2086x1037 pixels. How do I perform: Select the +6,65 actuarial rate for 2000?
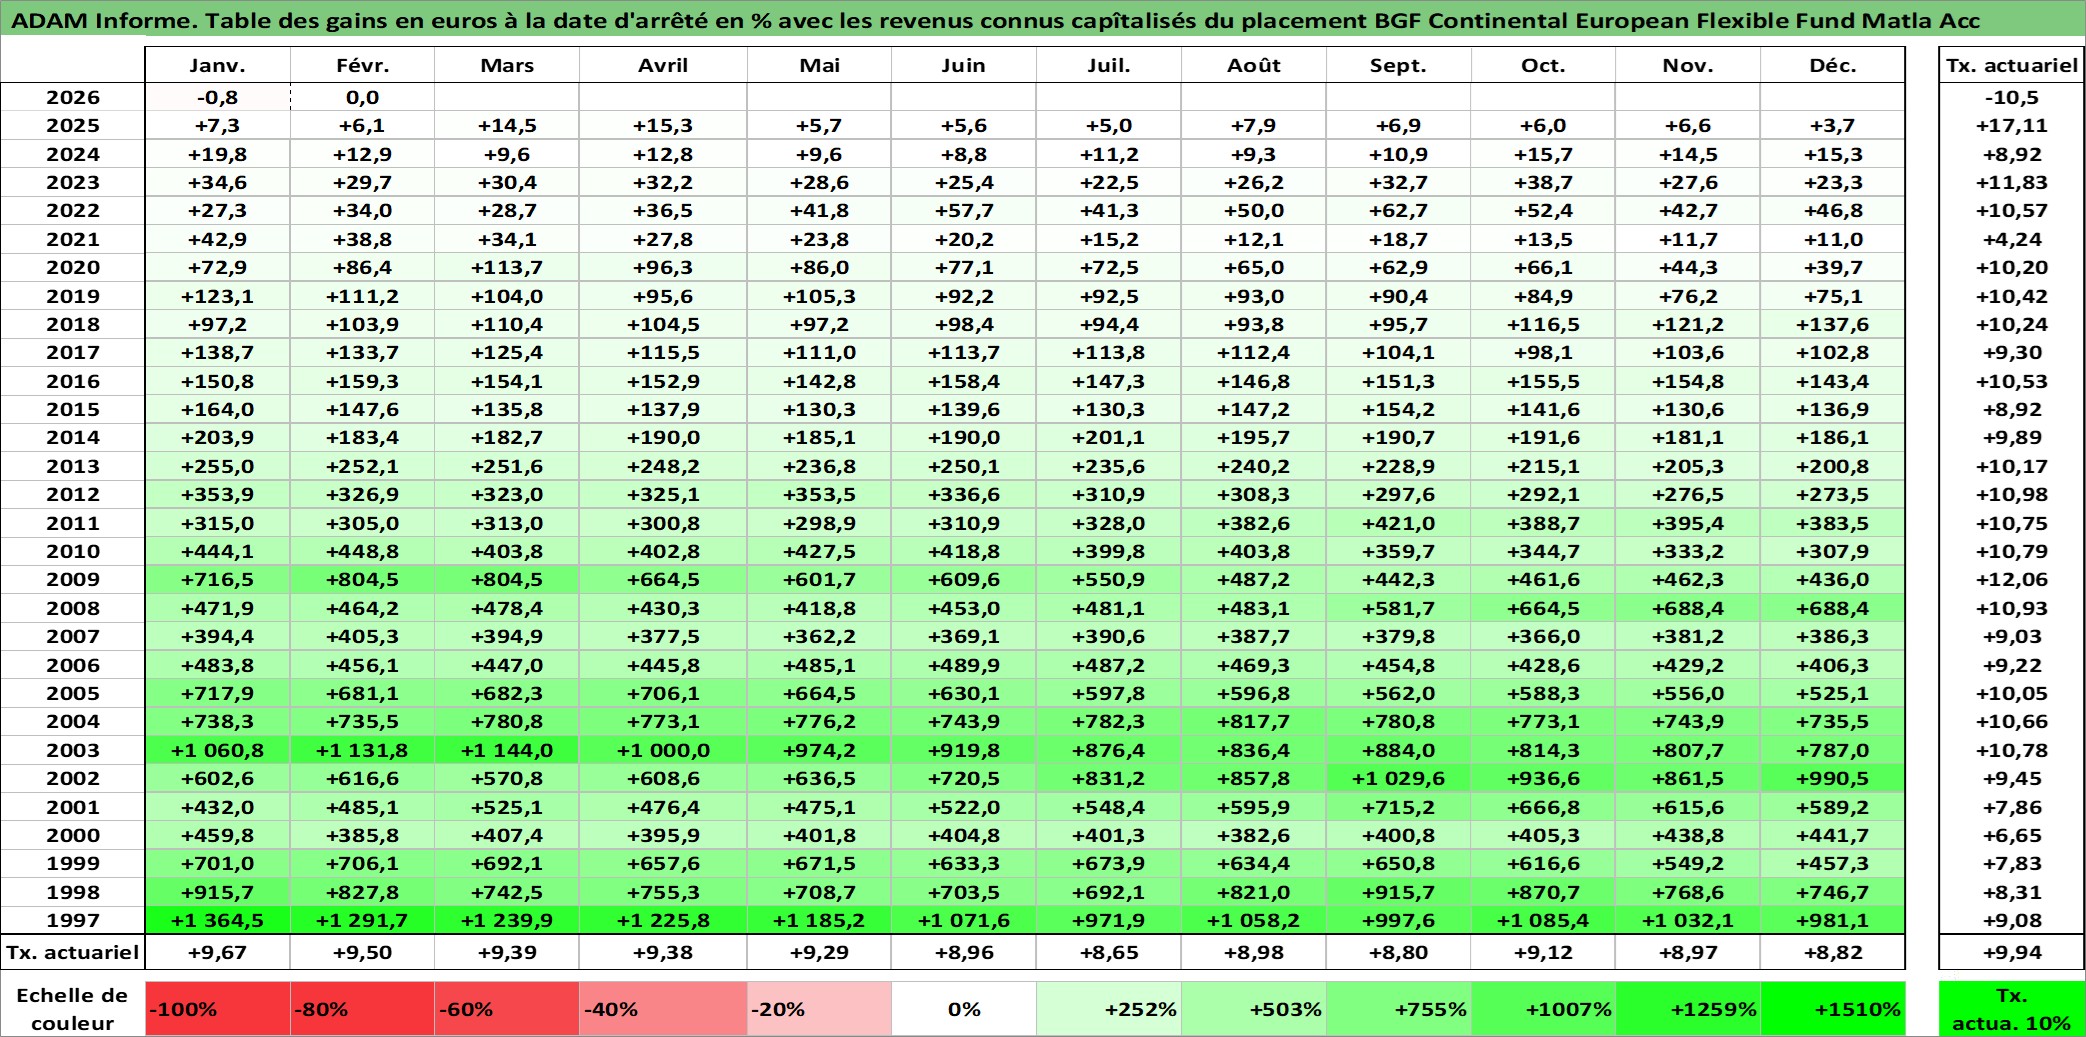click(x=2012, y=836)
